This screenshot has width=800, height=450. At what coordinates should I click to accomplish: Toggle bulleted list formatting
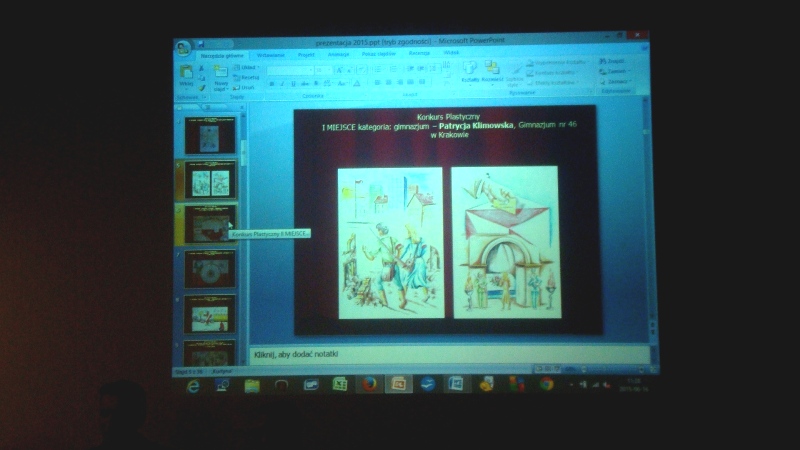pos(379,69)
